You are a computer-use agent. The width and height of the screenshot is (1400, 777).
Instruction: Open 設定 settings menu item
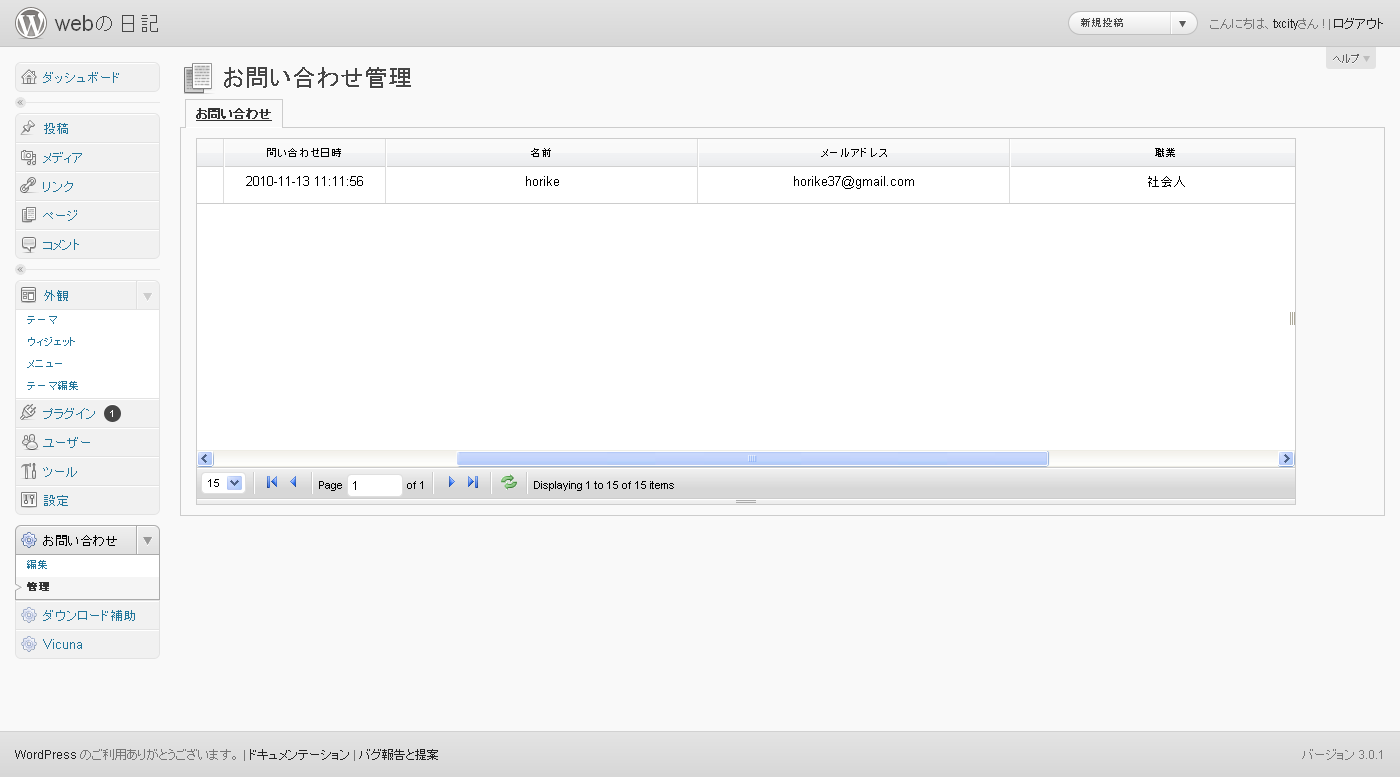point(56,500)
